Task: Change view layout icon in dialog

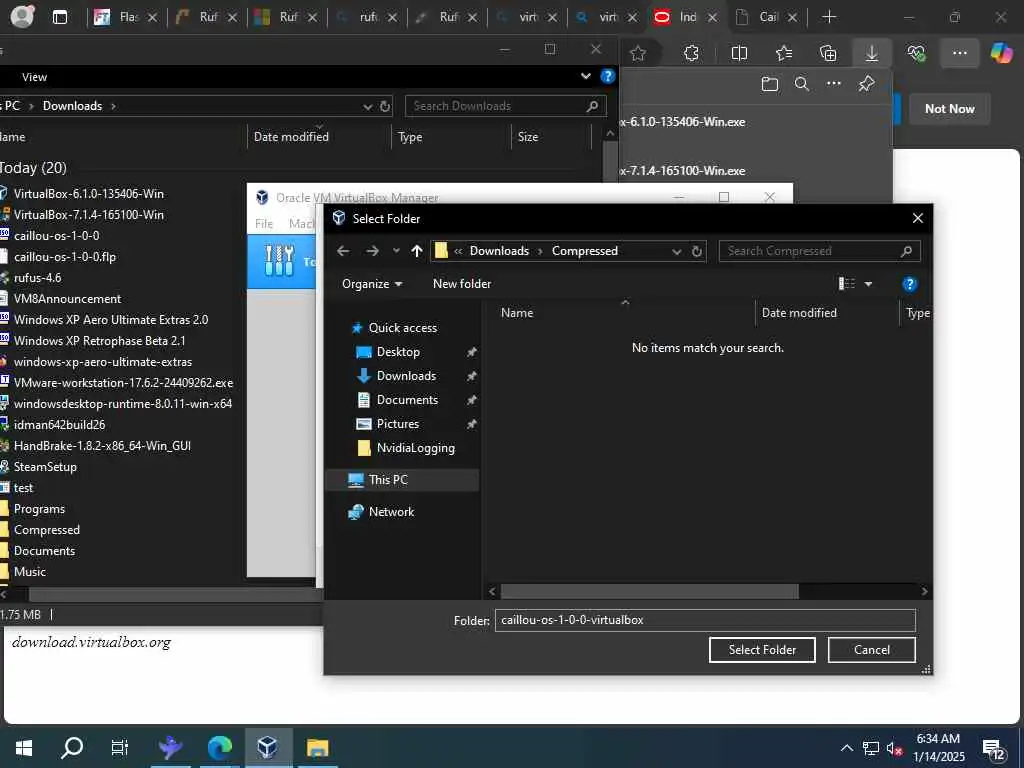Action: click(x=846, y=283)
